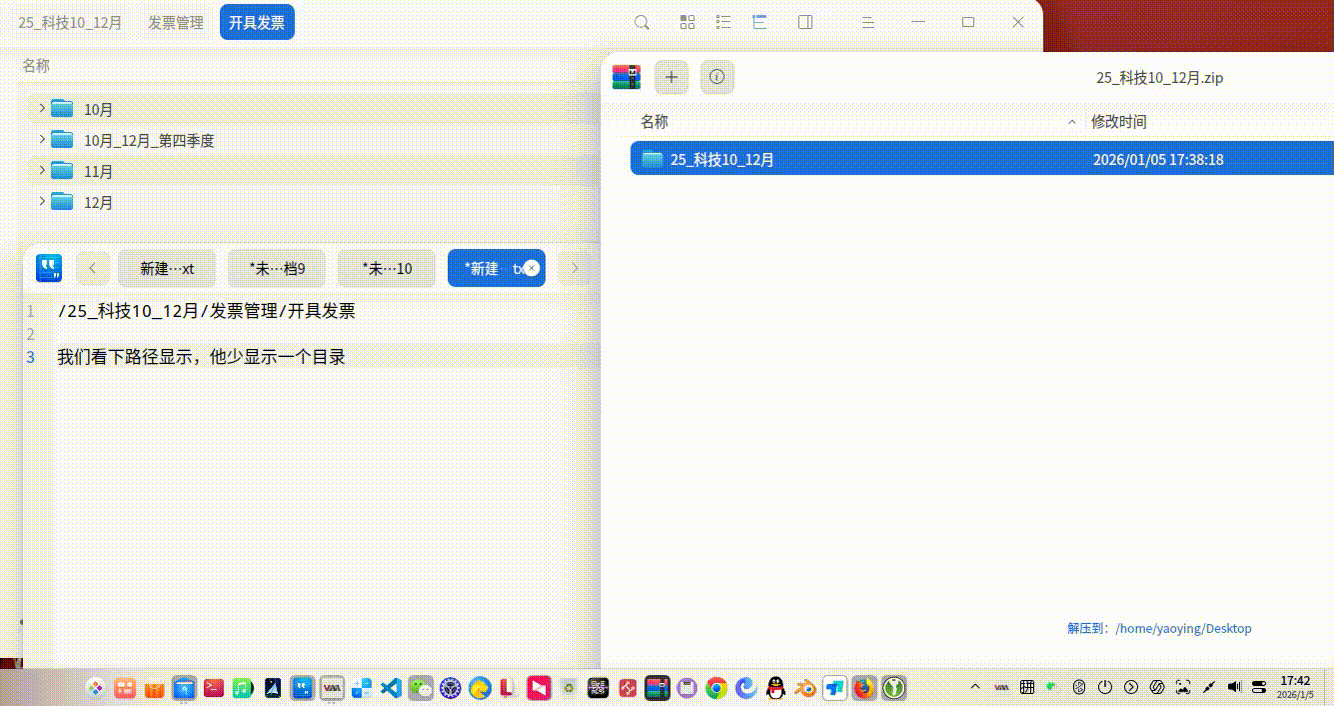This screenshot has width=1334, height=706.
Task: Expand the 11月 folder
Action: [42, 170]
